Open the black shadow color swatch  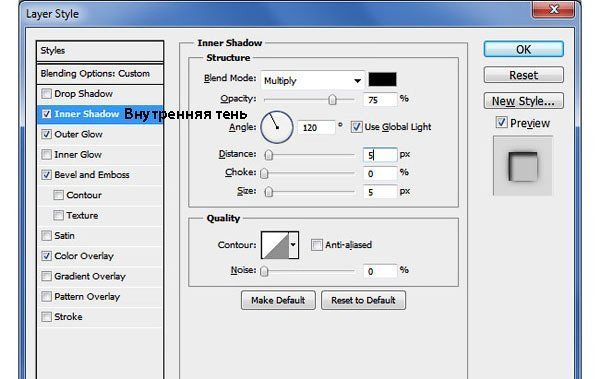(382, 79)
